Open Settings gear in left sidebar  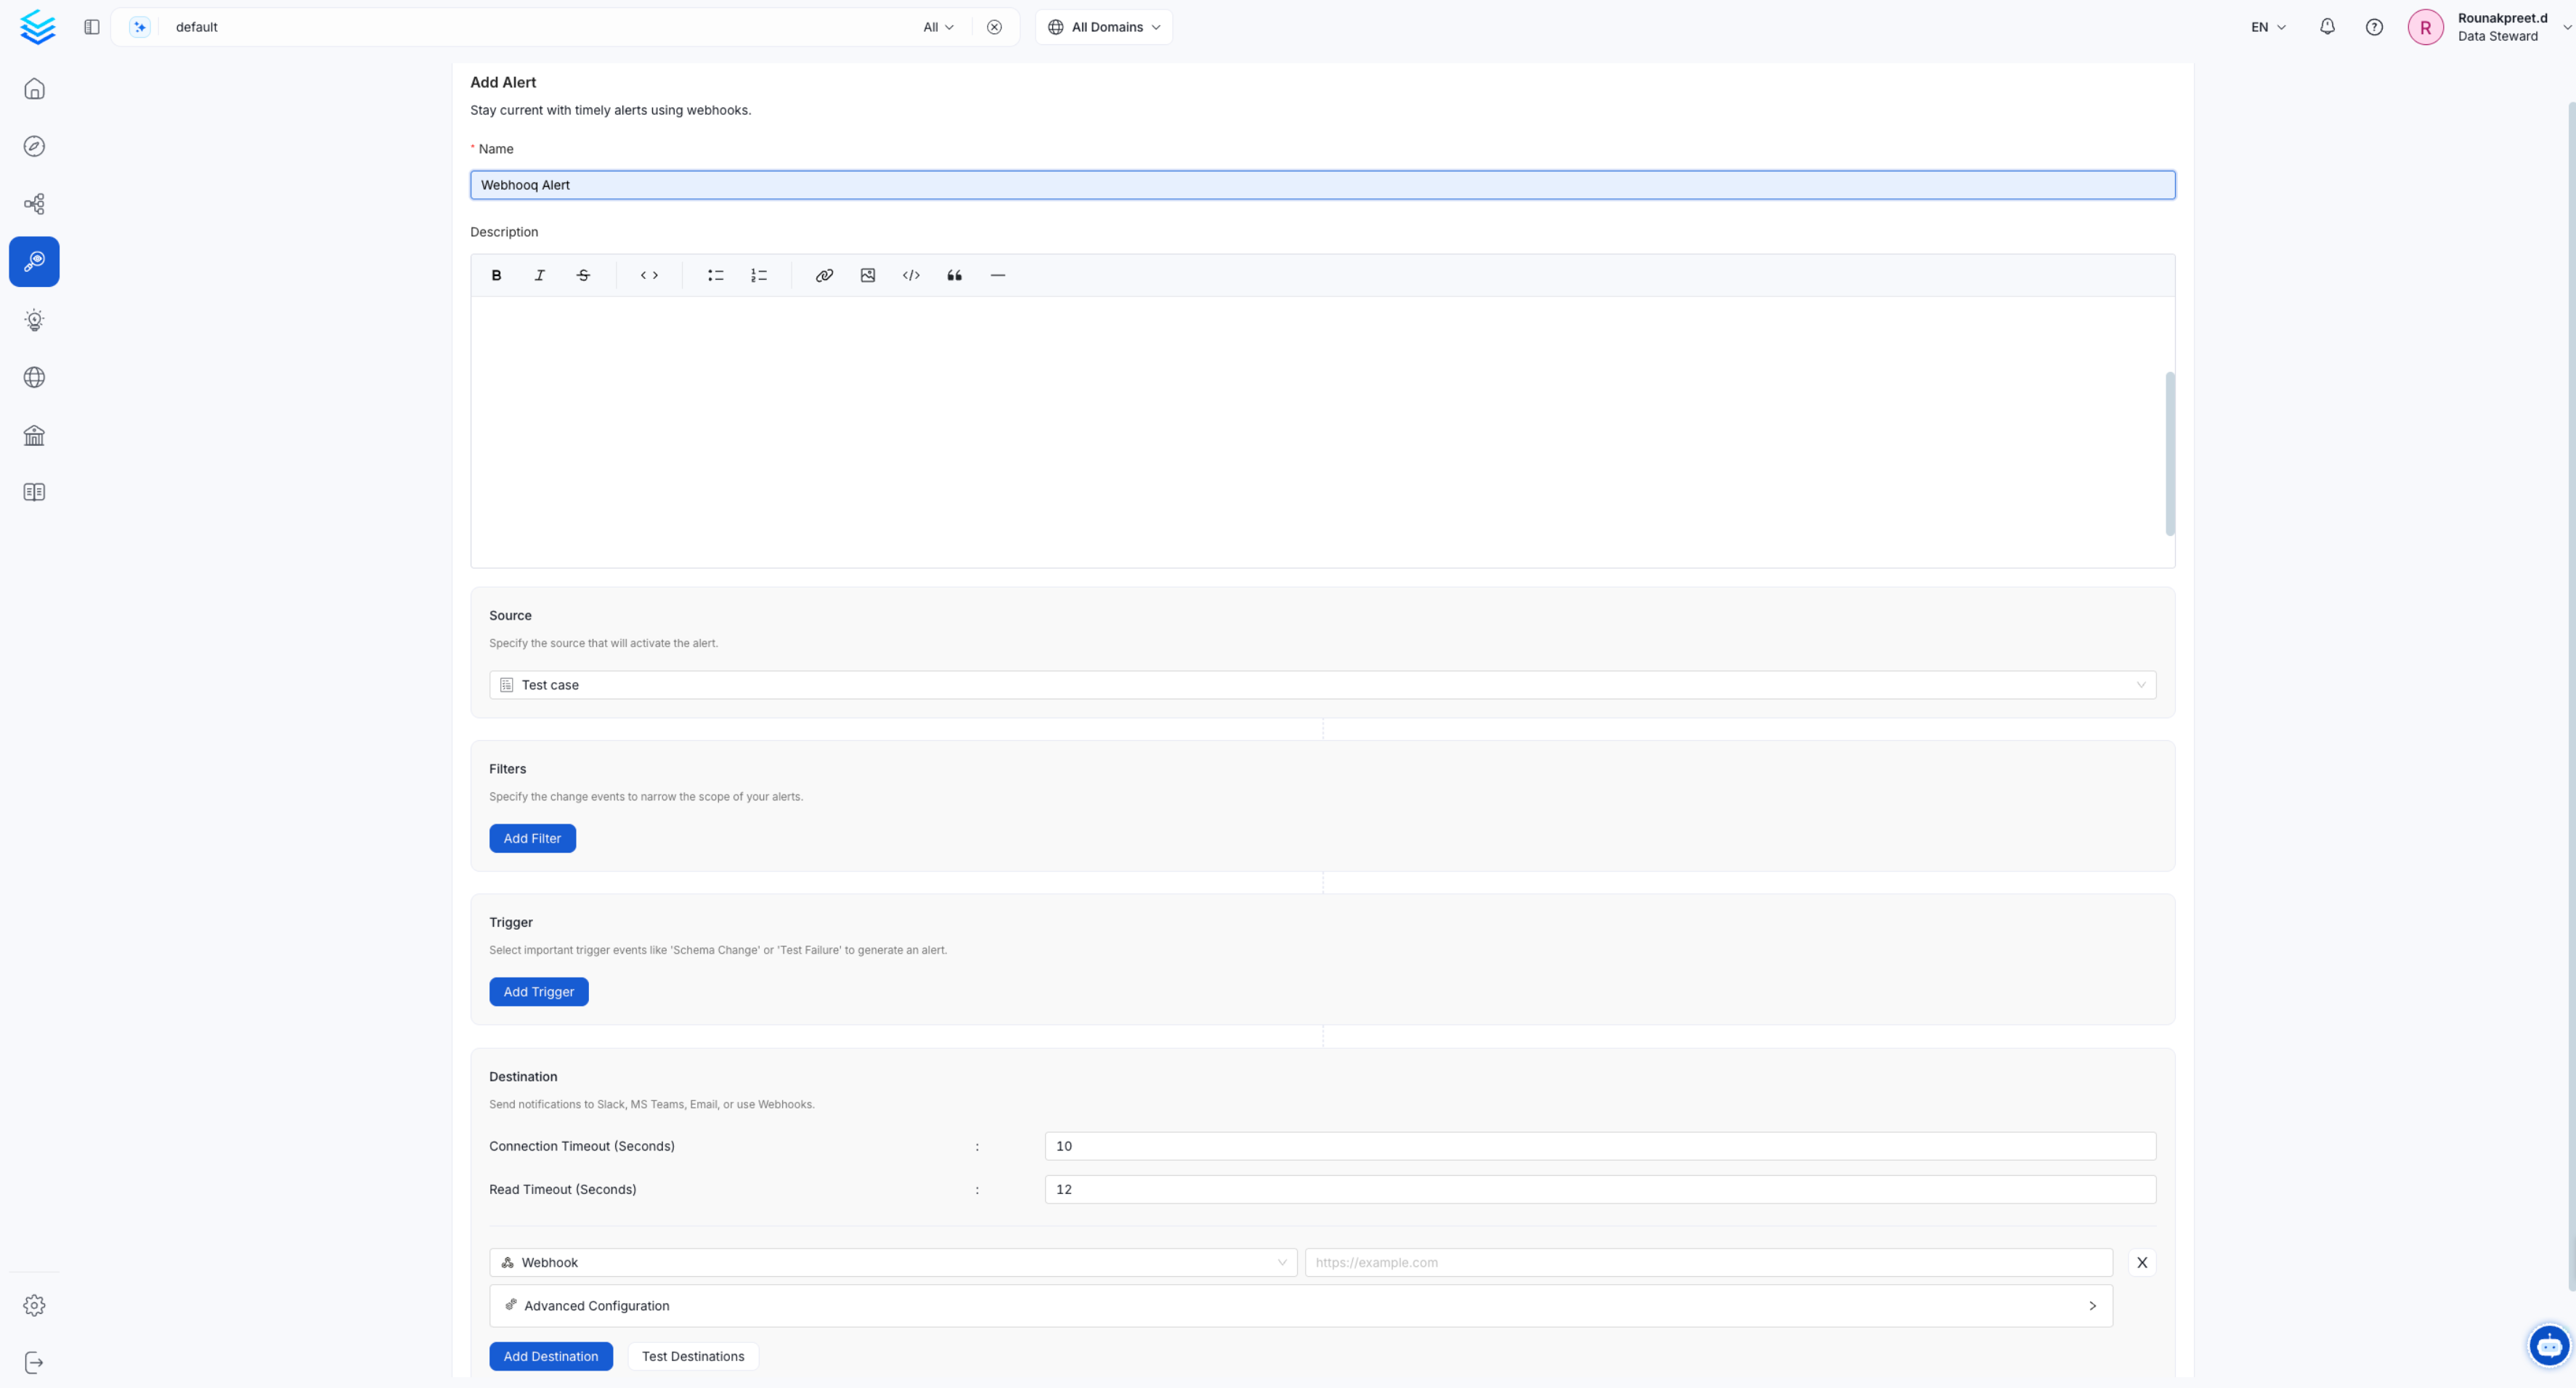(x=34, y=1305)
